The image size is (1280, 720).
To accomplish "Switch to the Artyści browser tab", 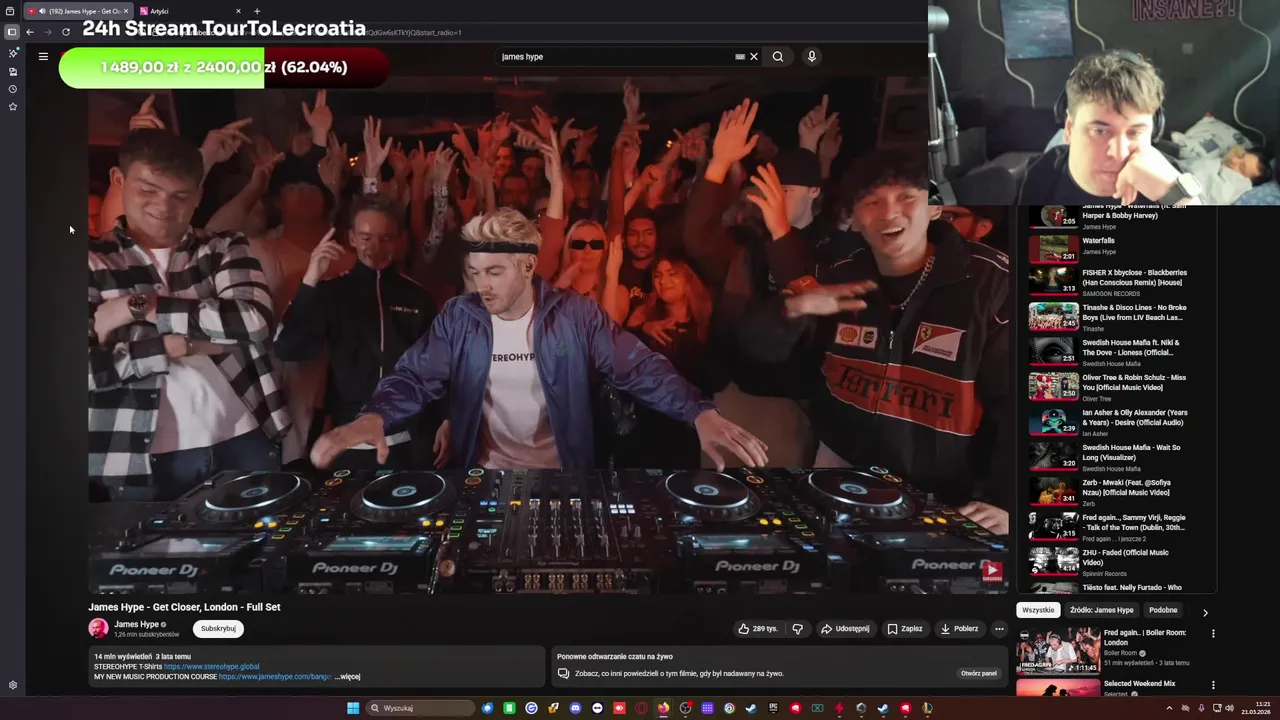I will [x=189, y=11].
